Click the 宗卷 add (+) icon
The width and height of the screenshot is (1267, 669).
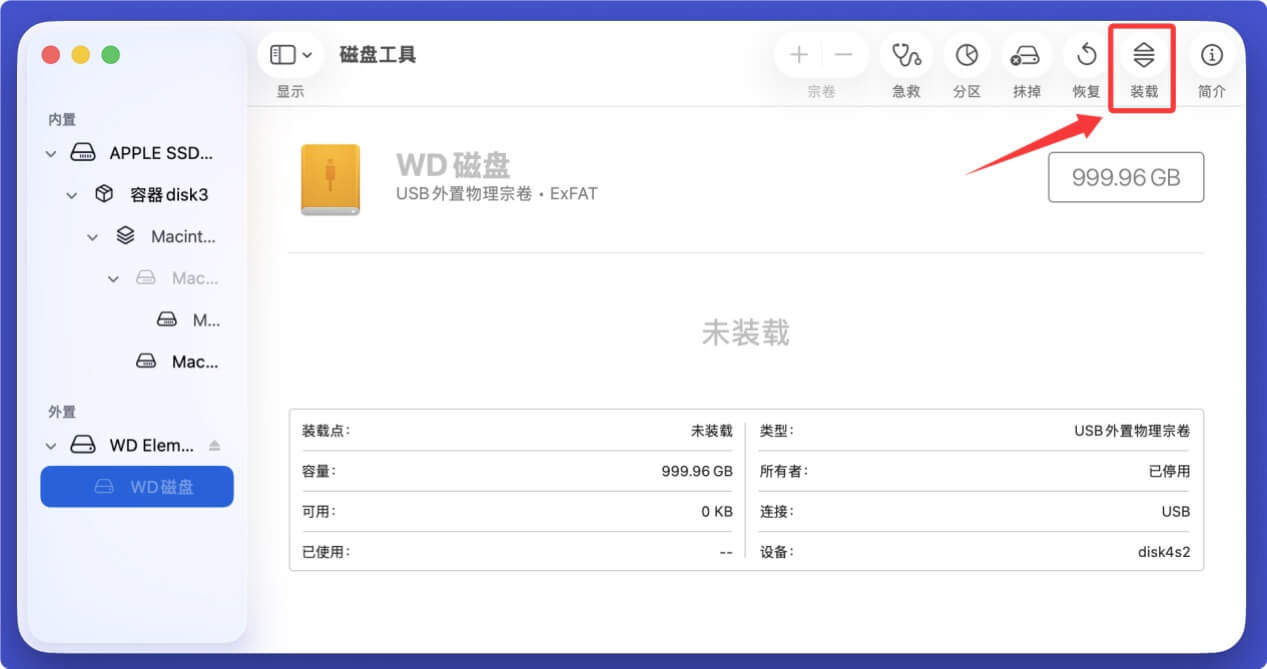(x=799, y=55)
